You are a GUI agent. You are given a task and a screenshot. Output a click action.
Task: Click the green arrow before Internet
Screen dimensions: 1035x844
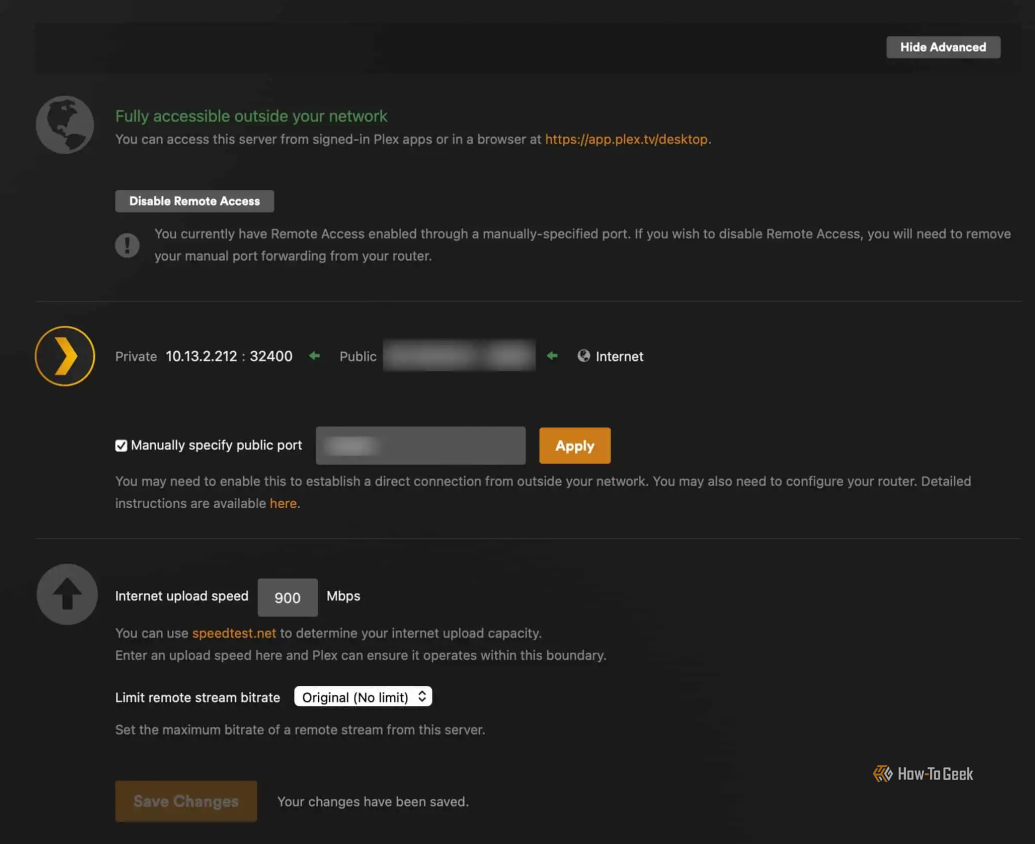pyautogui.click(x=552, y=356)
